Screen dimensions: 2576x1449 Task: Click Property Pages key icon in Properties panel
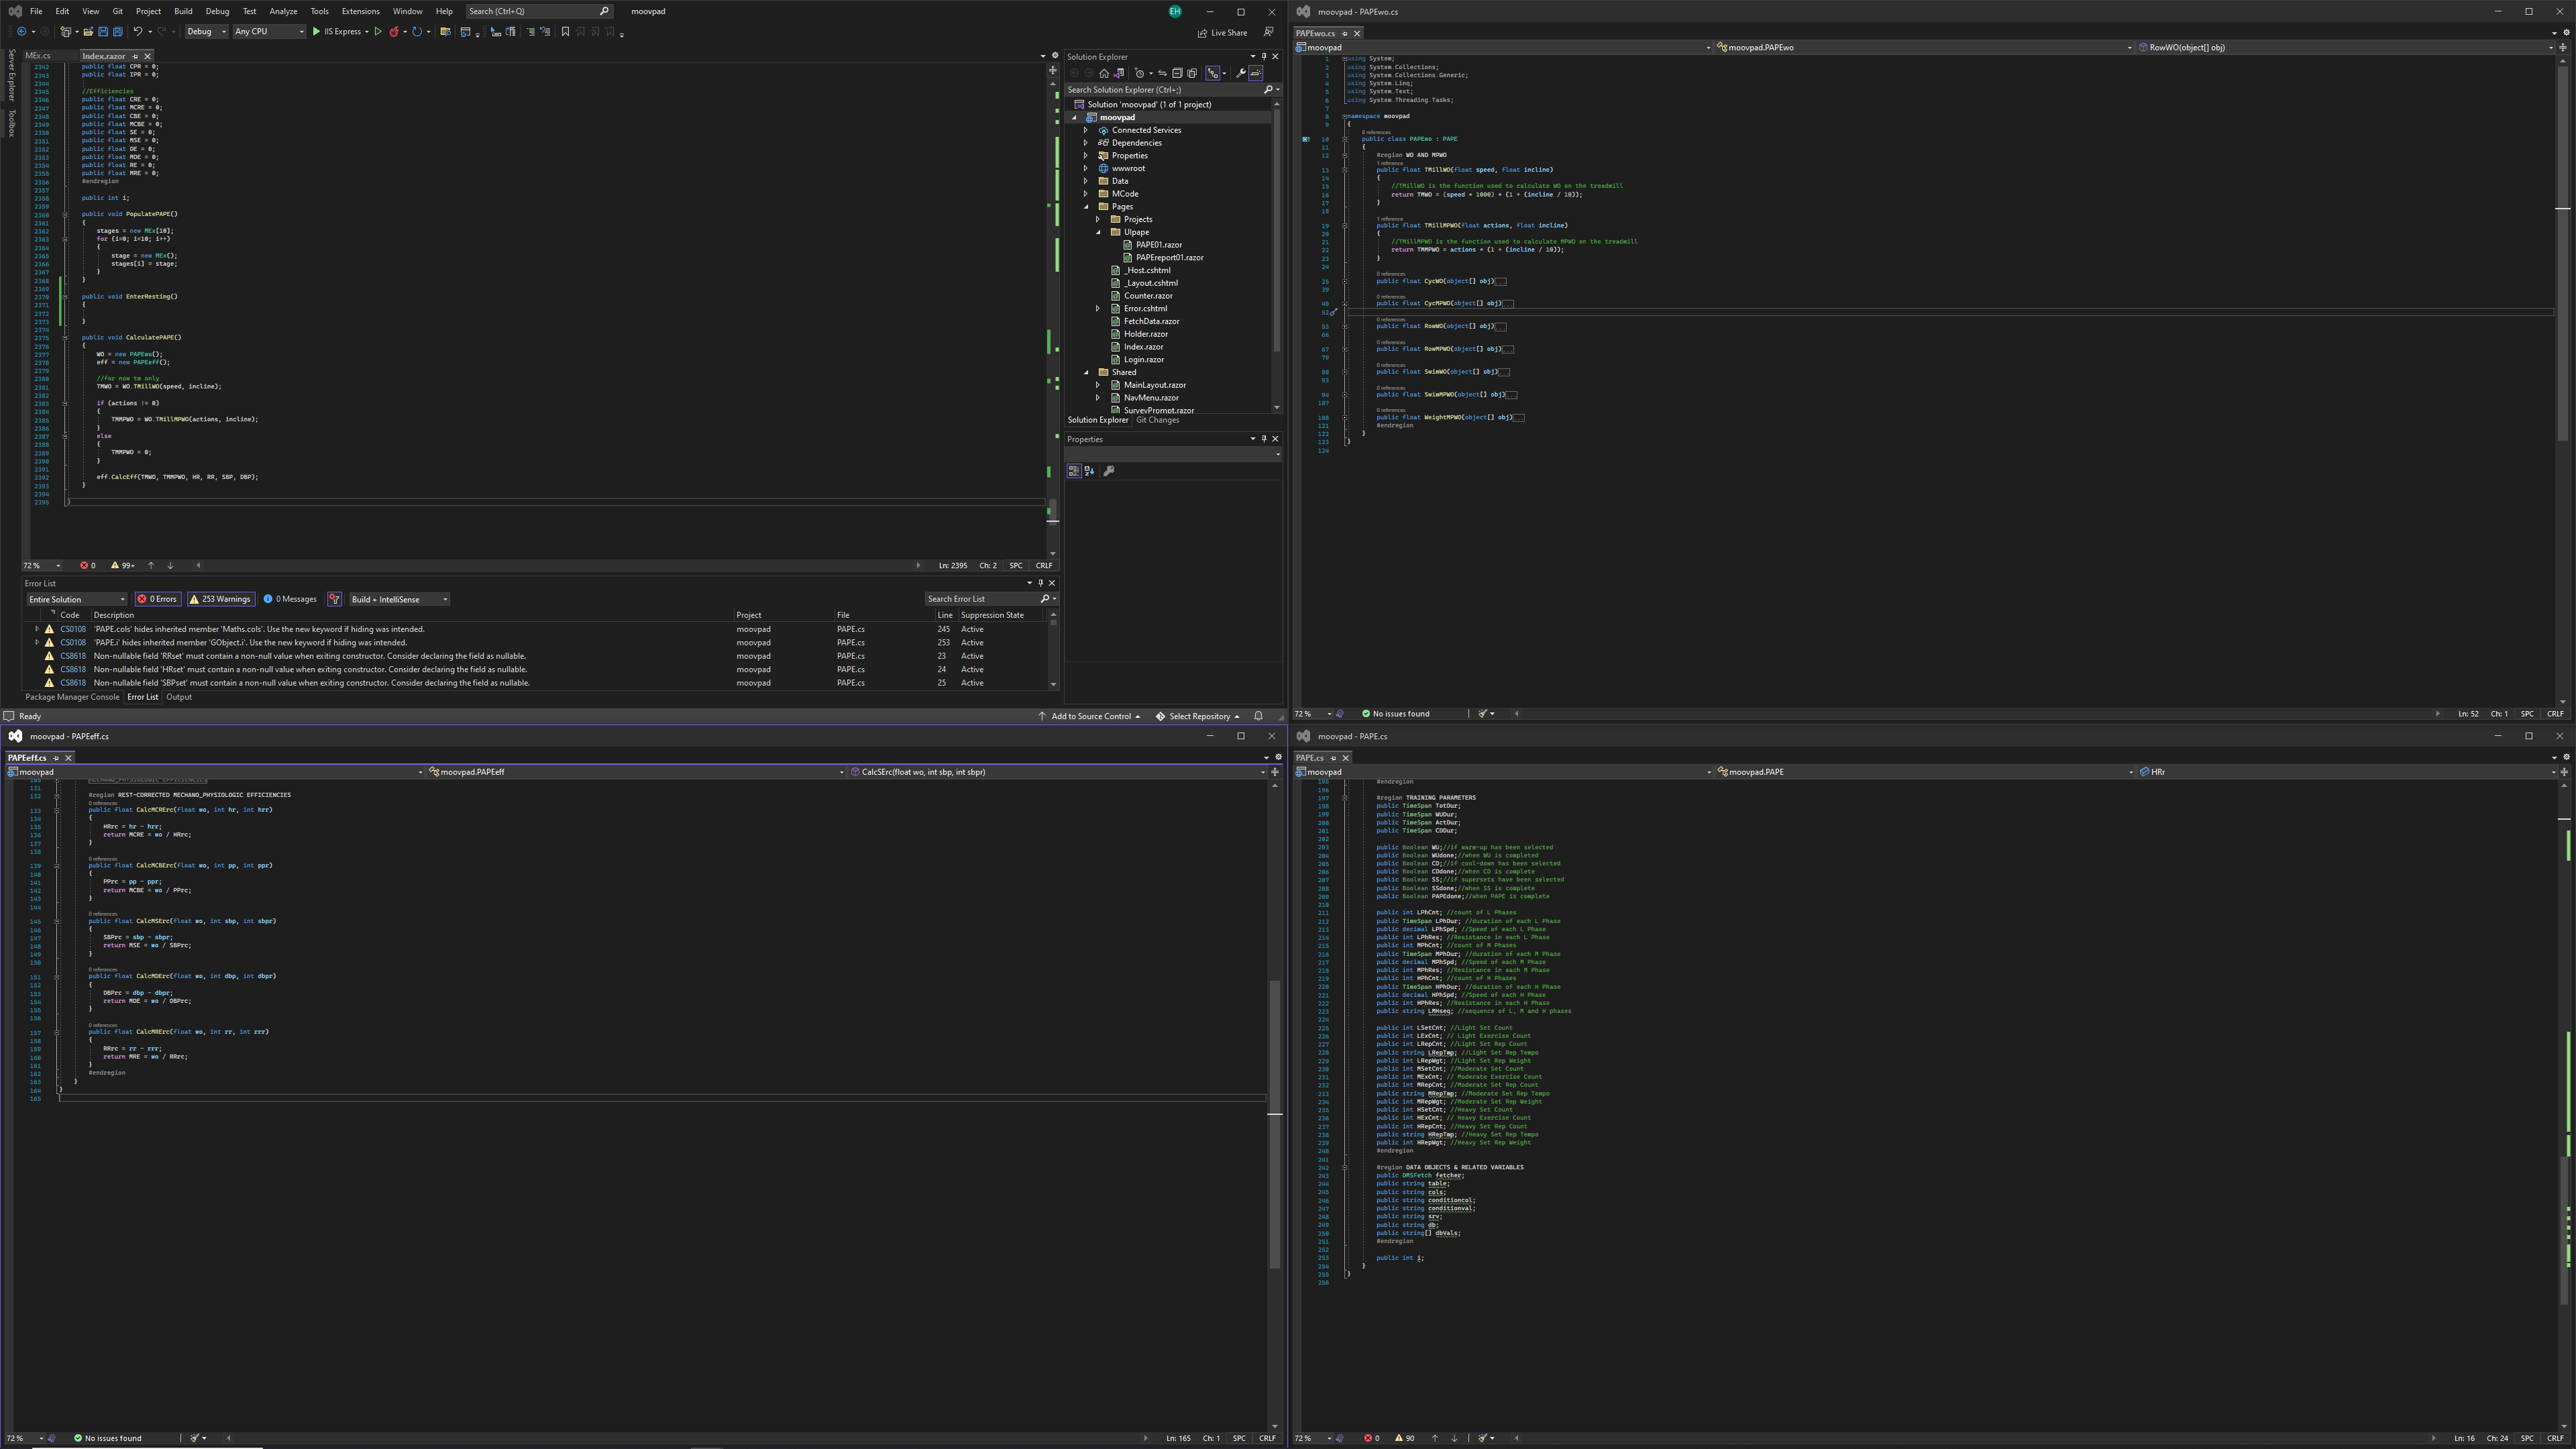(x=1108, y=471)
